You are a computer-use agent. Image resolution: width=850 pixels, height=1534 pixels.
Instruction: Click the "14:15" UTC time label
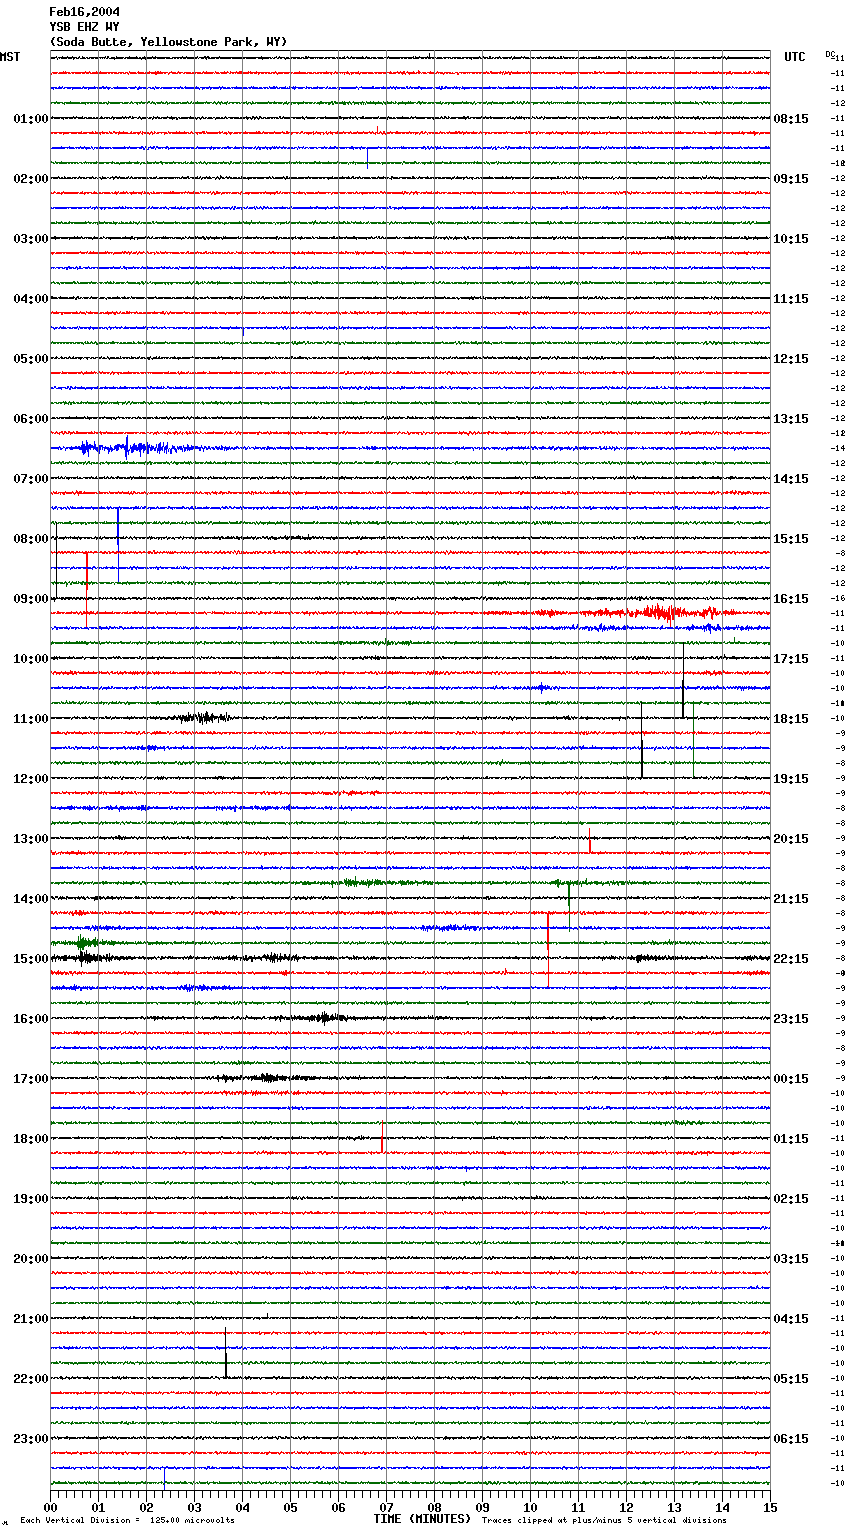pos(791,479)
